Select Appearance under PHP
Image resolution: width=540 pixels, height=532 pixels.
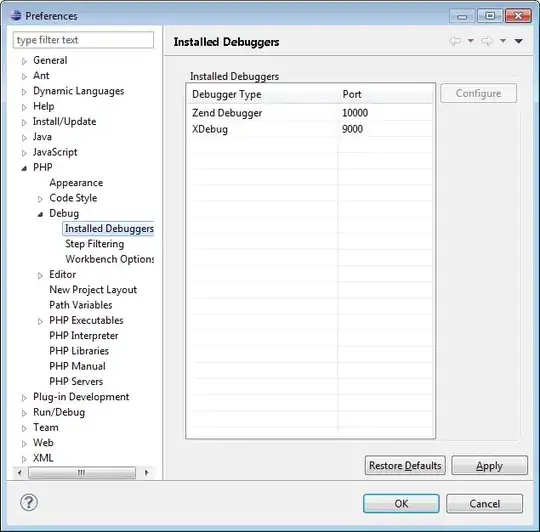click(x=76, y=183)
